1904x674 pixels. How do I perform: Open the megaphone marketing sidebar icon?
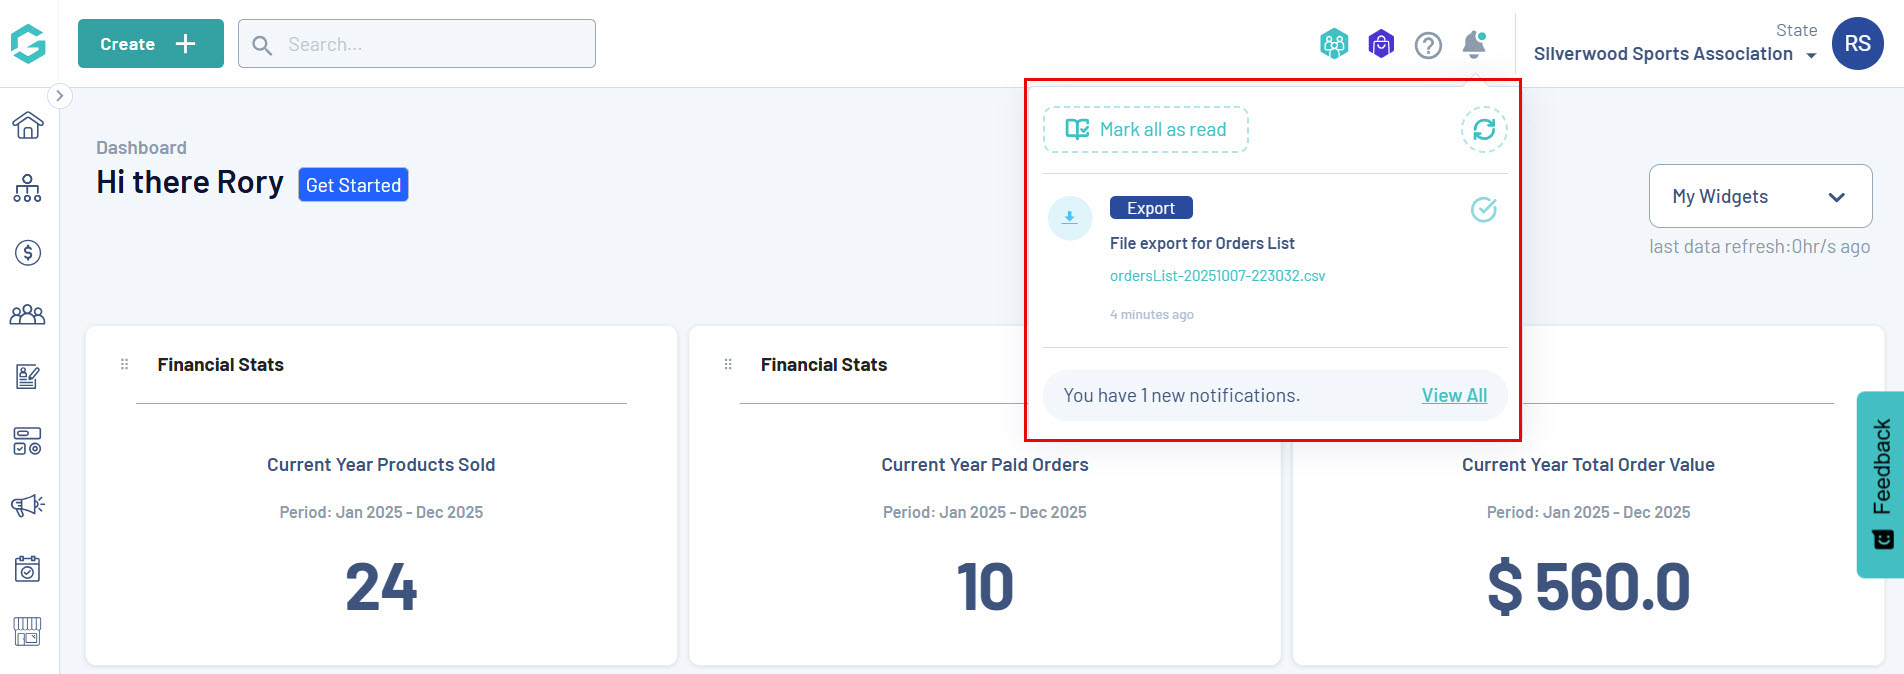(28, 505)
